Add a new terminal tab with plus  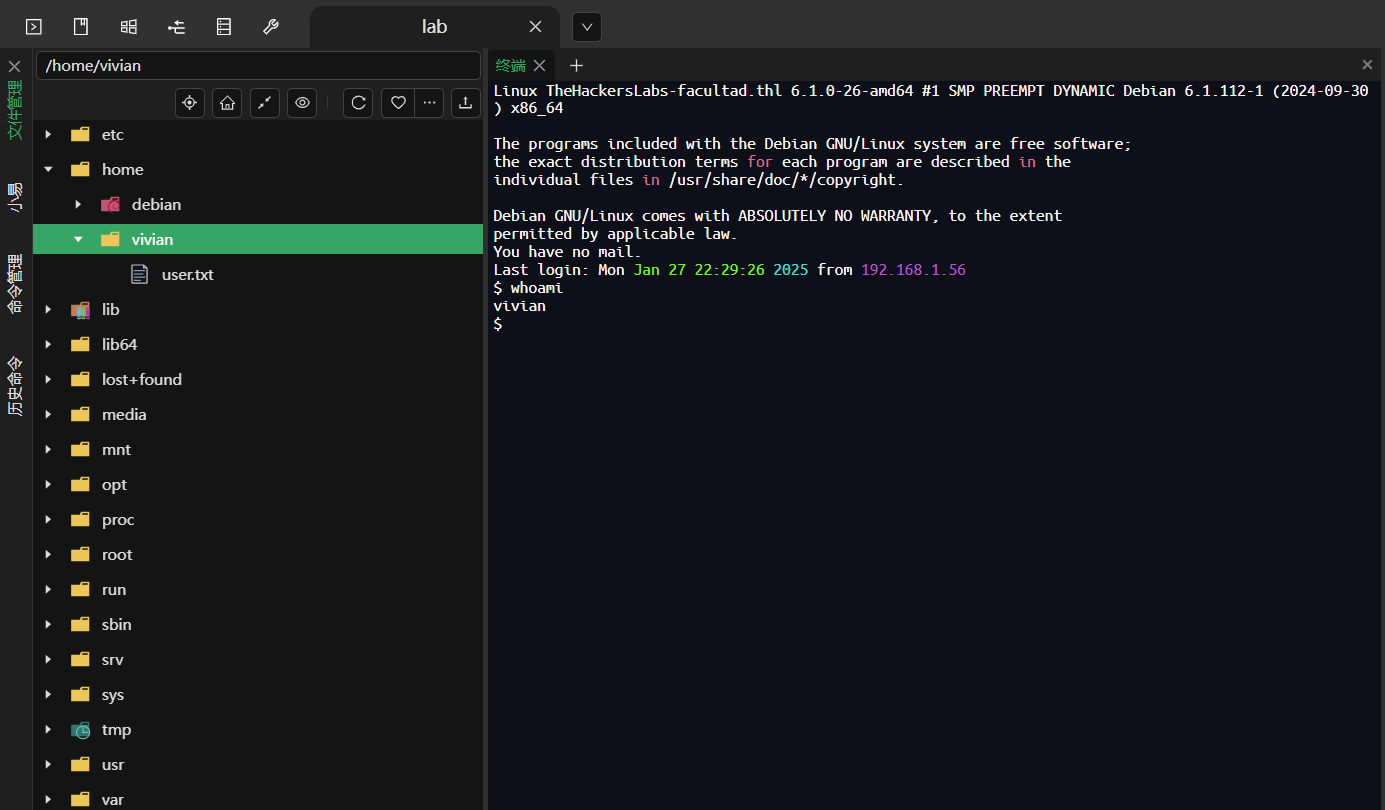pos(576,66)
